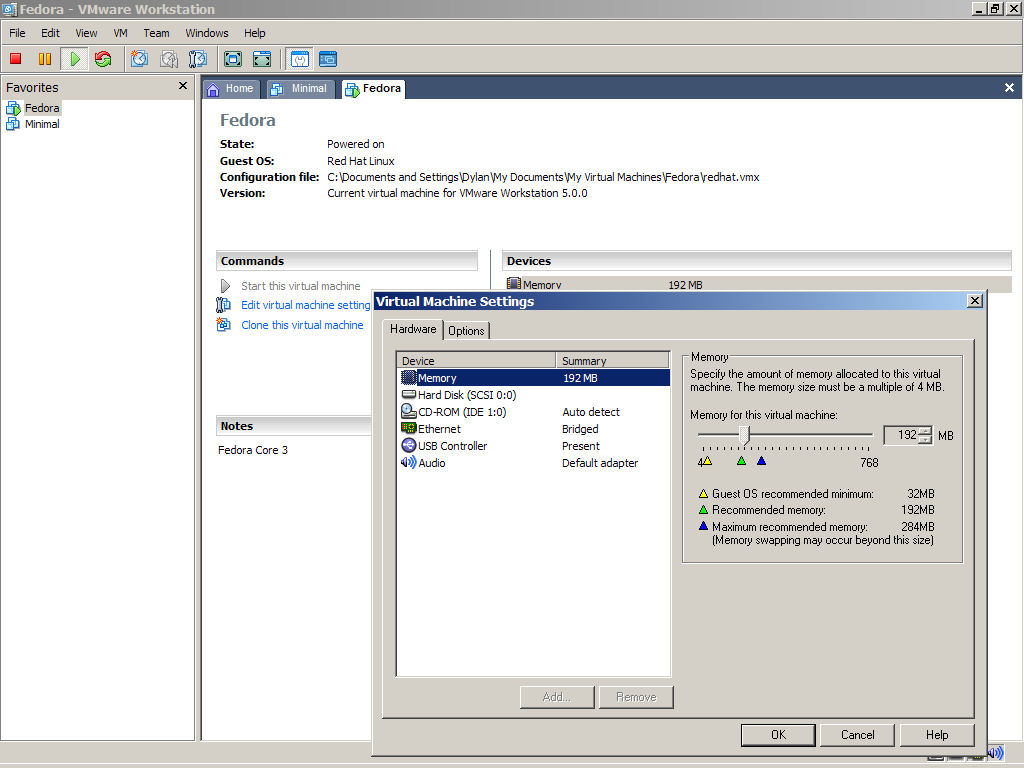
Task: Click the "Bridged" summary cell
Action: (x=580, y=429)
